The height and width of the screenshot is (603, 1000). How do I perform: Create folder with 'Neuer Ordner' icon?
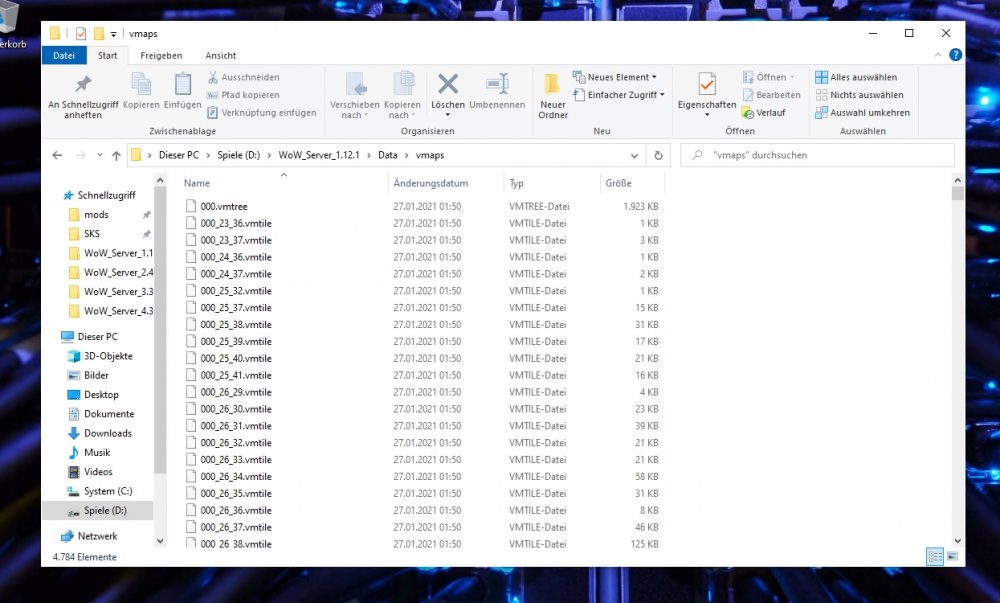(x=552, y=84)
